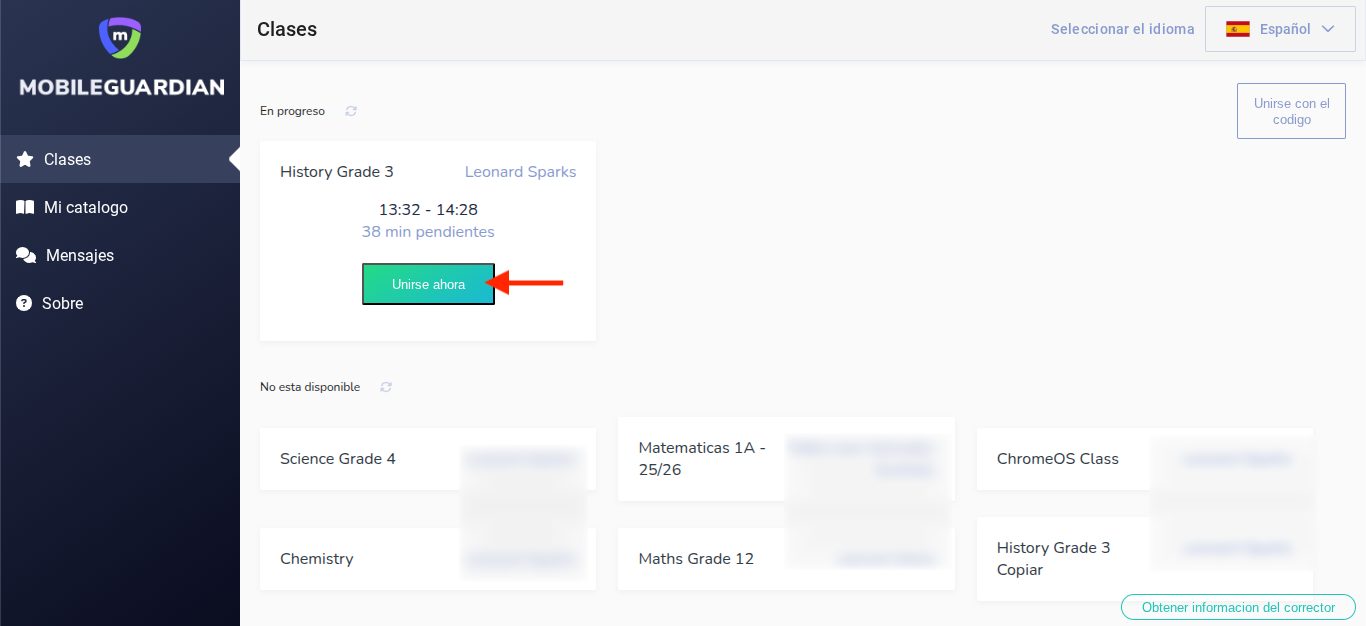Screen dimensions: 1366x626
Task: Click the Spanish flag icon
Action: tap(1238, 29)
